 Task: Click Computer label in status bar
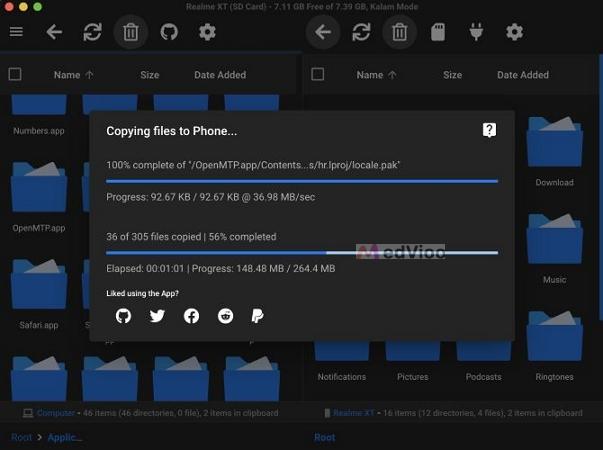56,413
